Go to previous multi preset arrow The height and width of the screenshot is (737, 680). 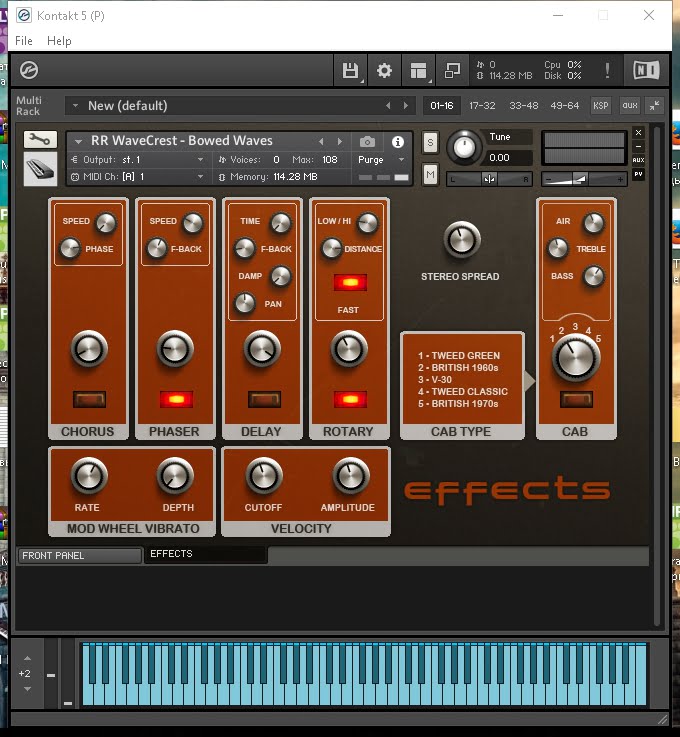coord(388,106)
